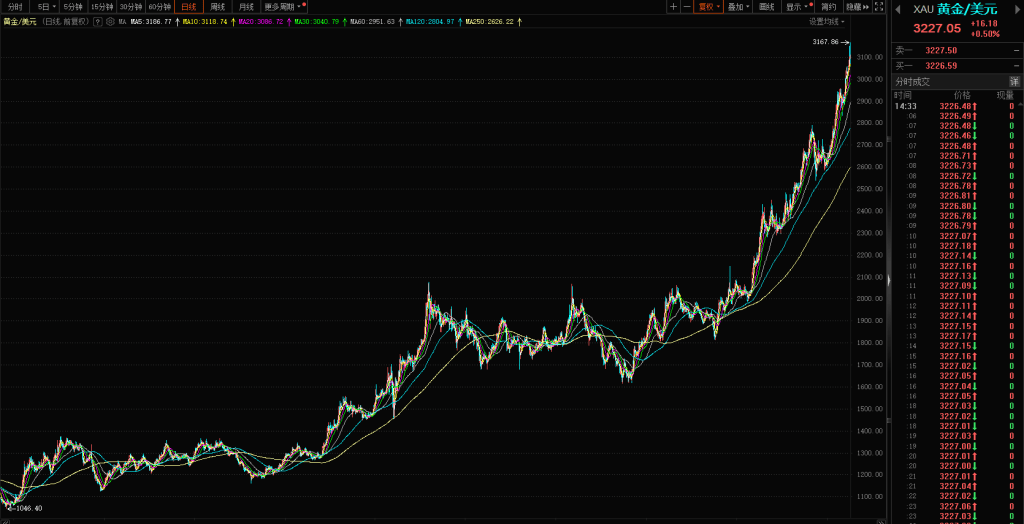This screenshot has height=524, width=1024.
Task: Click the 分时成交 section header
Action: click(x=912, y=82)
